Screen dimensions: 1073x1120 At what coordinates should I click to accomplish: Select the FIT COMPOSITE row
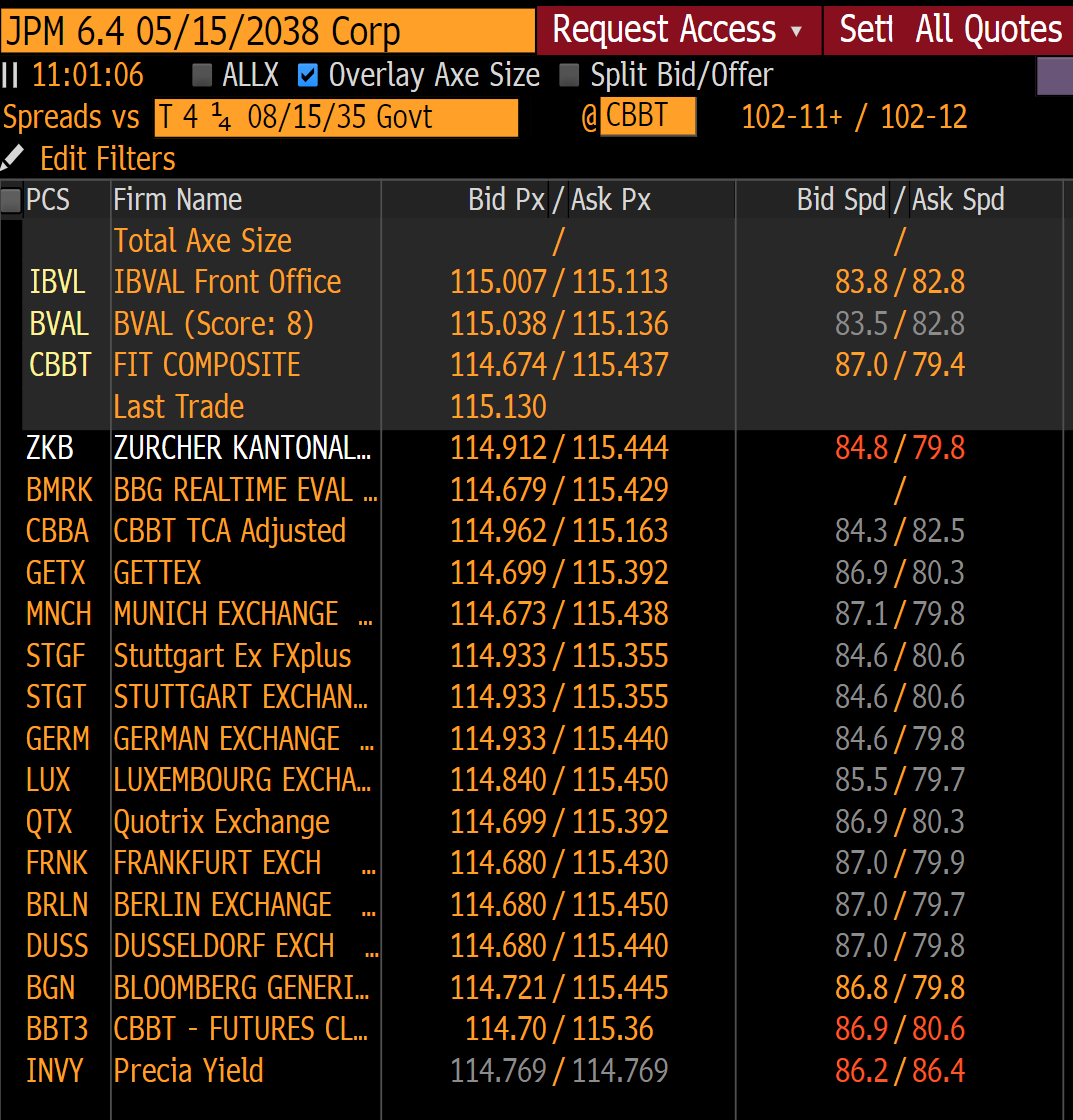(543, 365)
